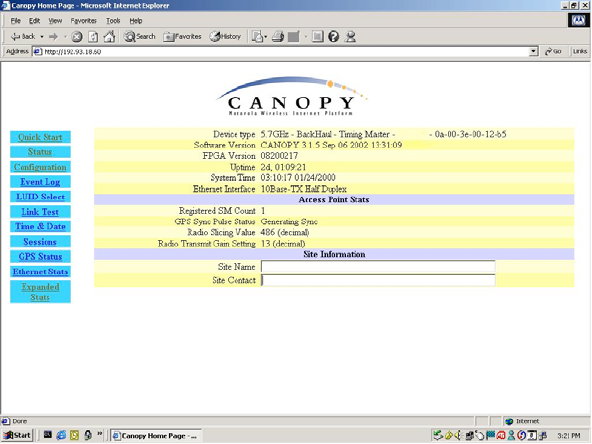592x444 pixels.
Task: Click the Links toolbar label
Action: pos(580,51)
